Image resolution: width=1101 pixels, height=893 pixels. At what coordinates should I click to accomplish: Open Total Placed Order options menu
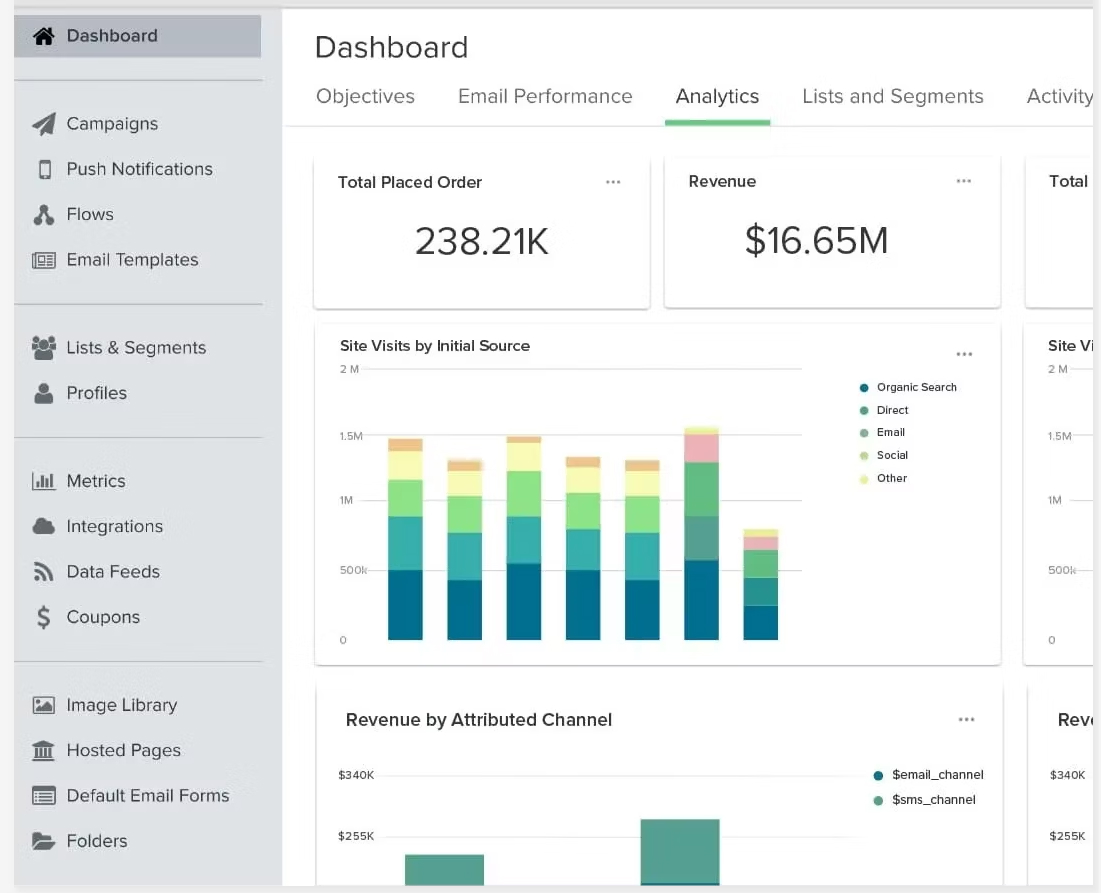point(613,182)
